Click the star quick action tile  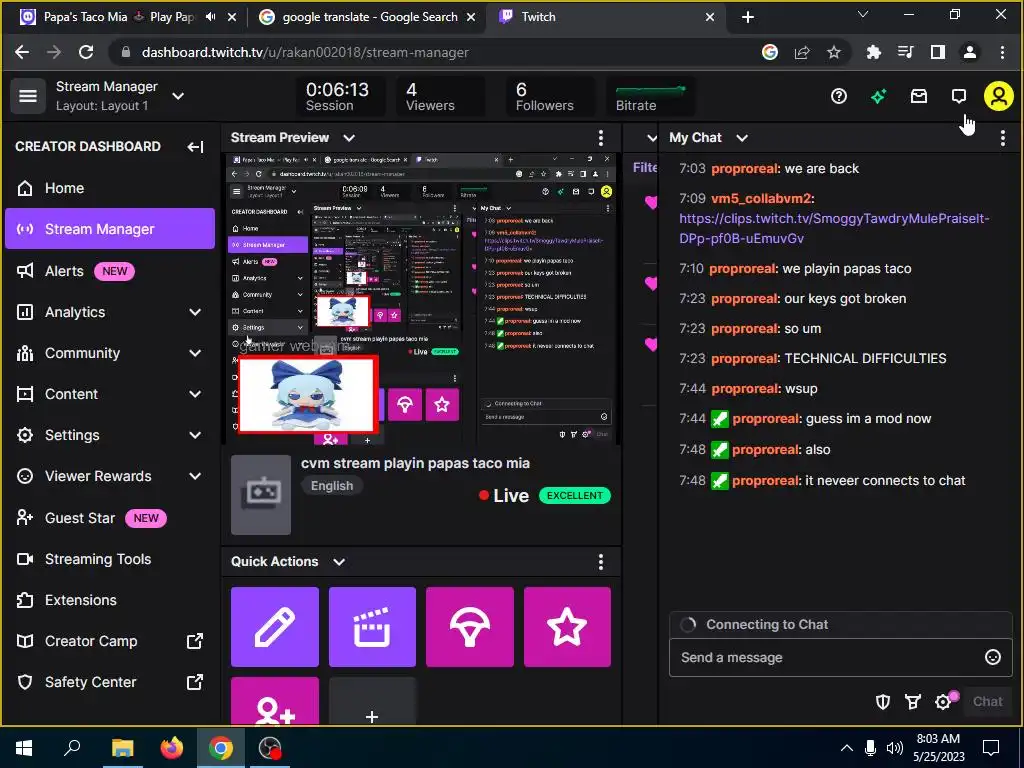(x=567, y=626)
